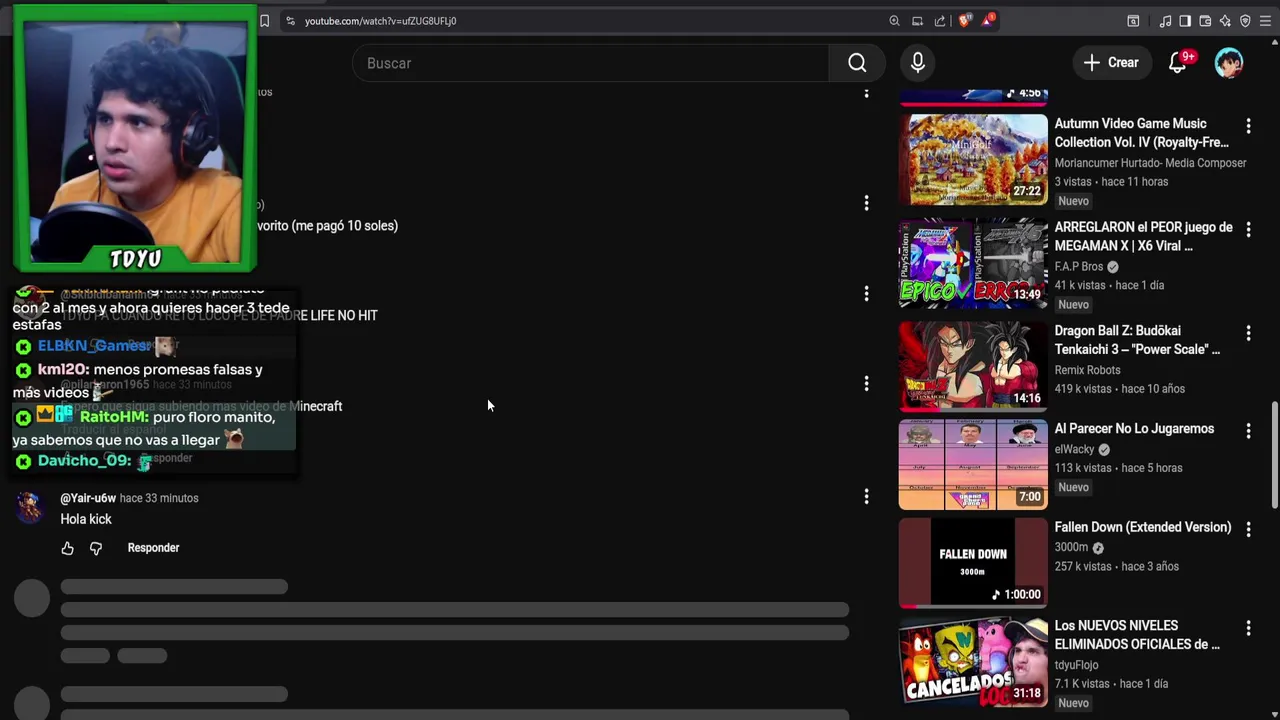Open Brave Rewards triangle icon
Screen dimensions: 1280x720
coord(988,21)
